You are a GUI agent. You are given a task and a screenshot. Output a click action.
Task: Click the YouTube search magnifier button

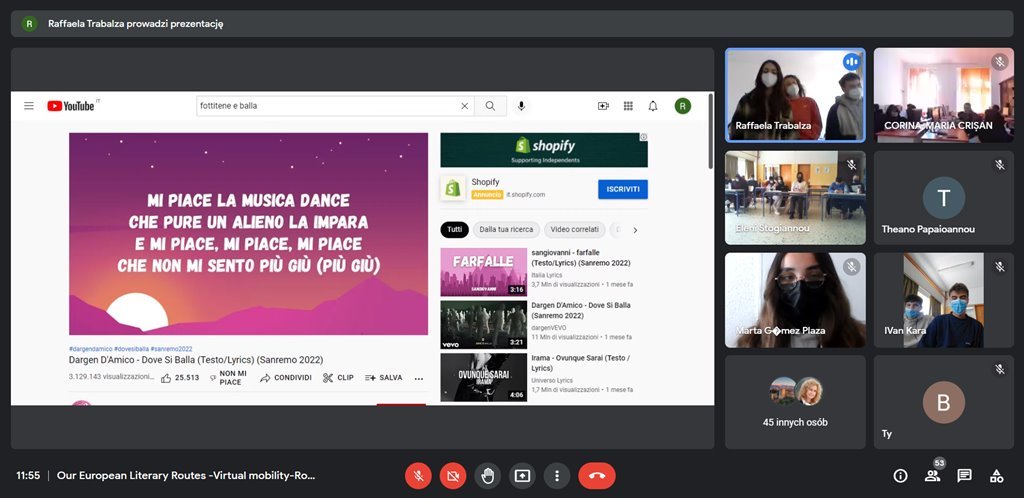point(490,106)
